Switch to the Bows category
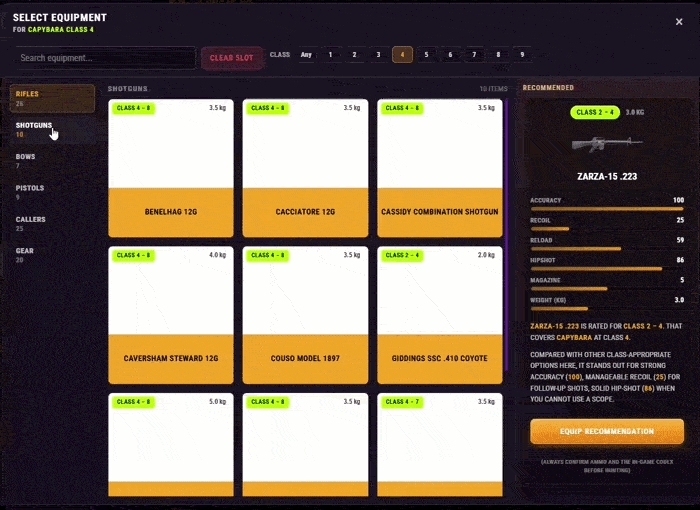 pos(52,161)
